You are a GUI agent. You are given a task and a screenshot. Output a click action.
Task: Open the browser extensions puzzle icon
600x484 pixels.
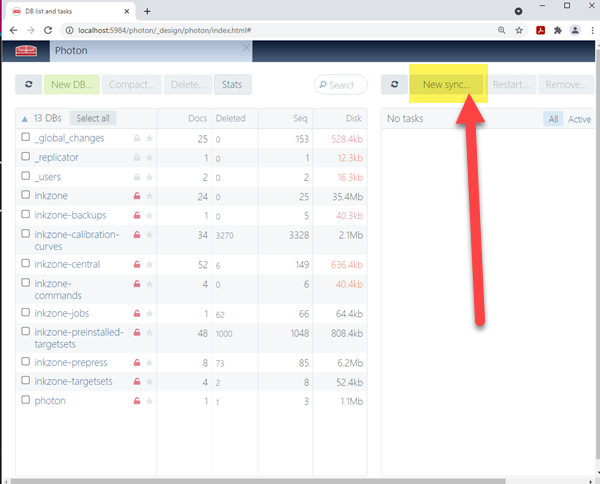coord(558,30)
